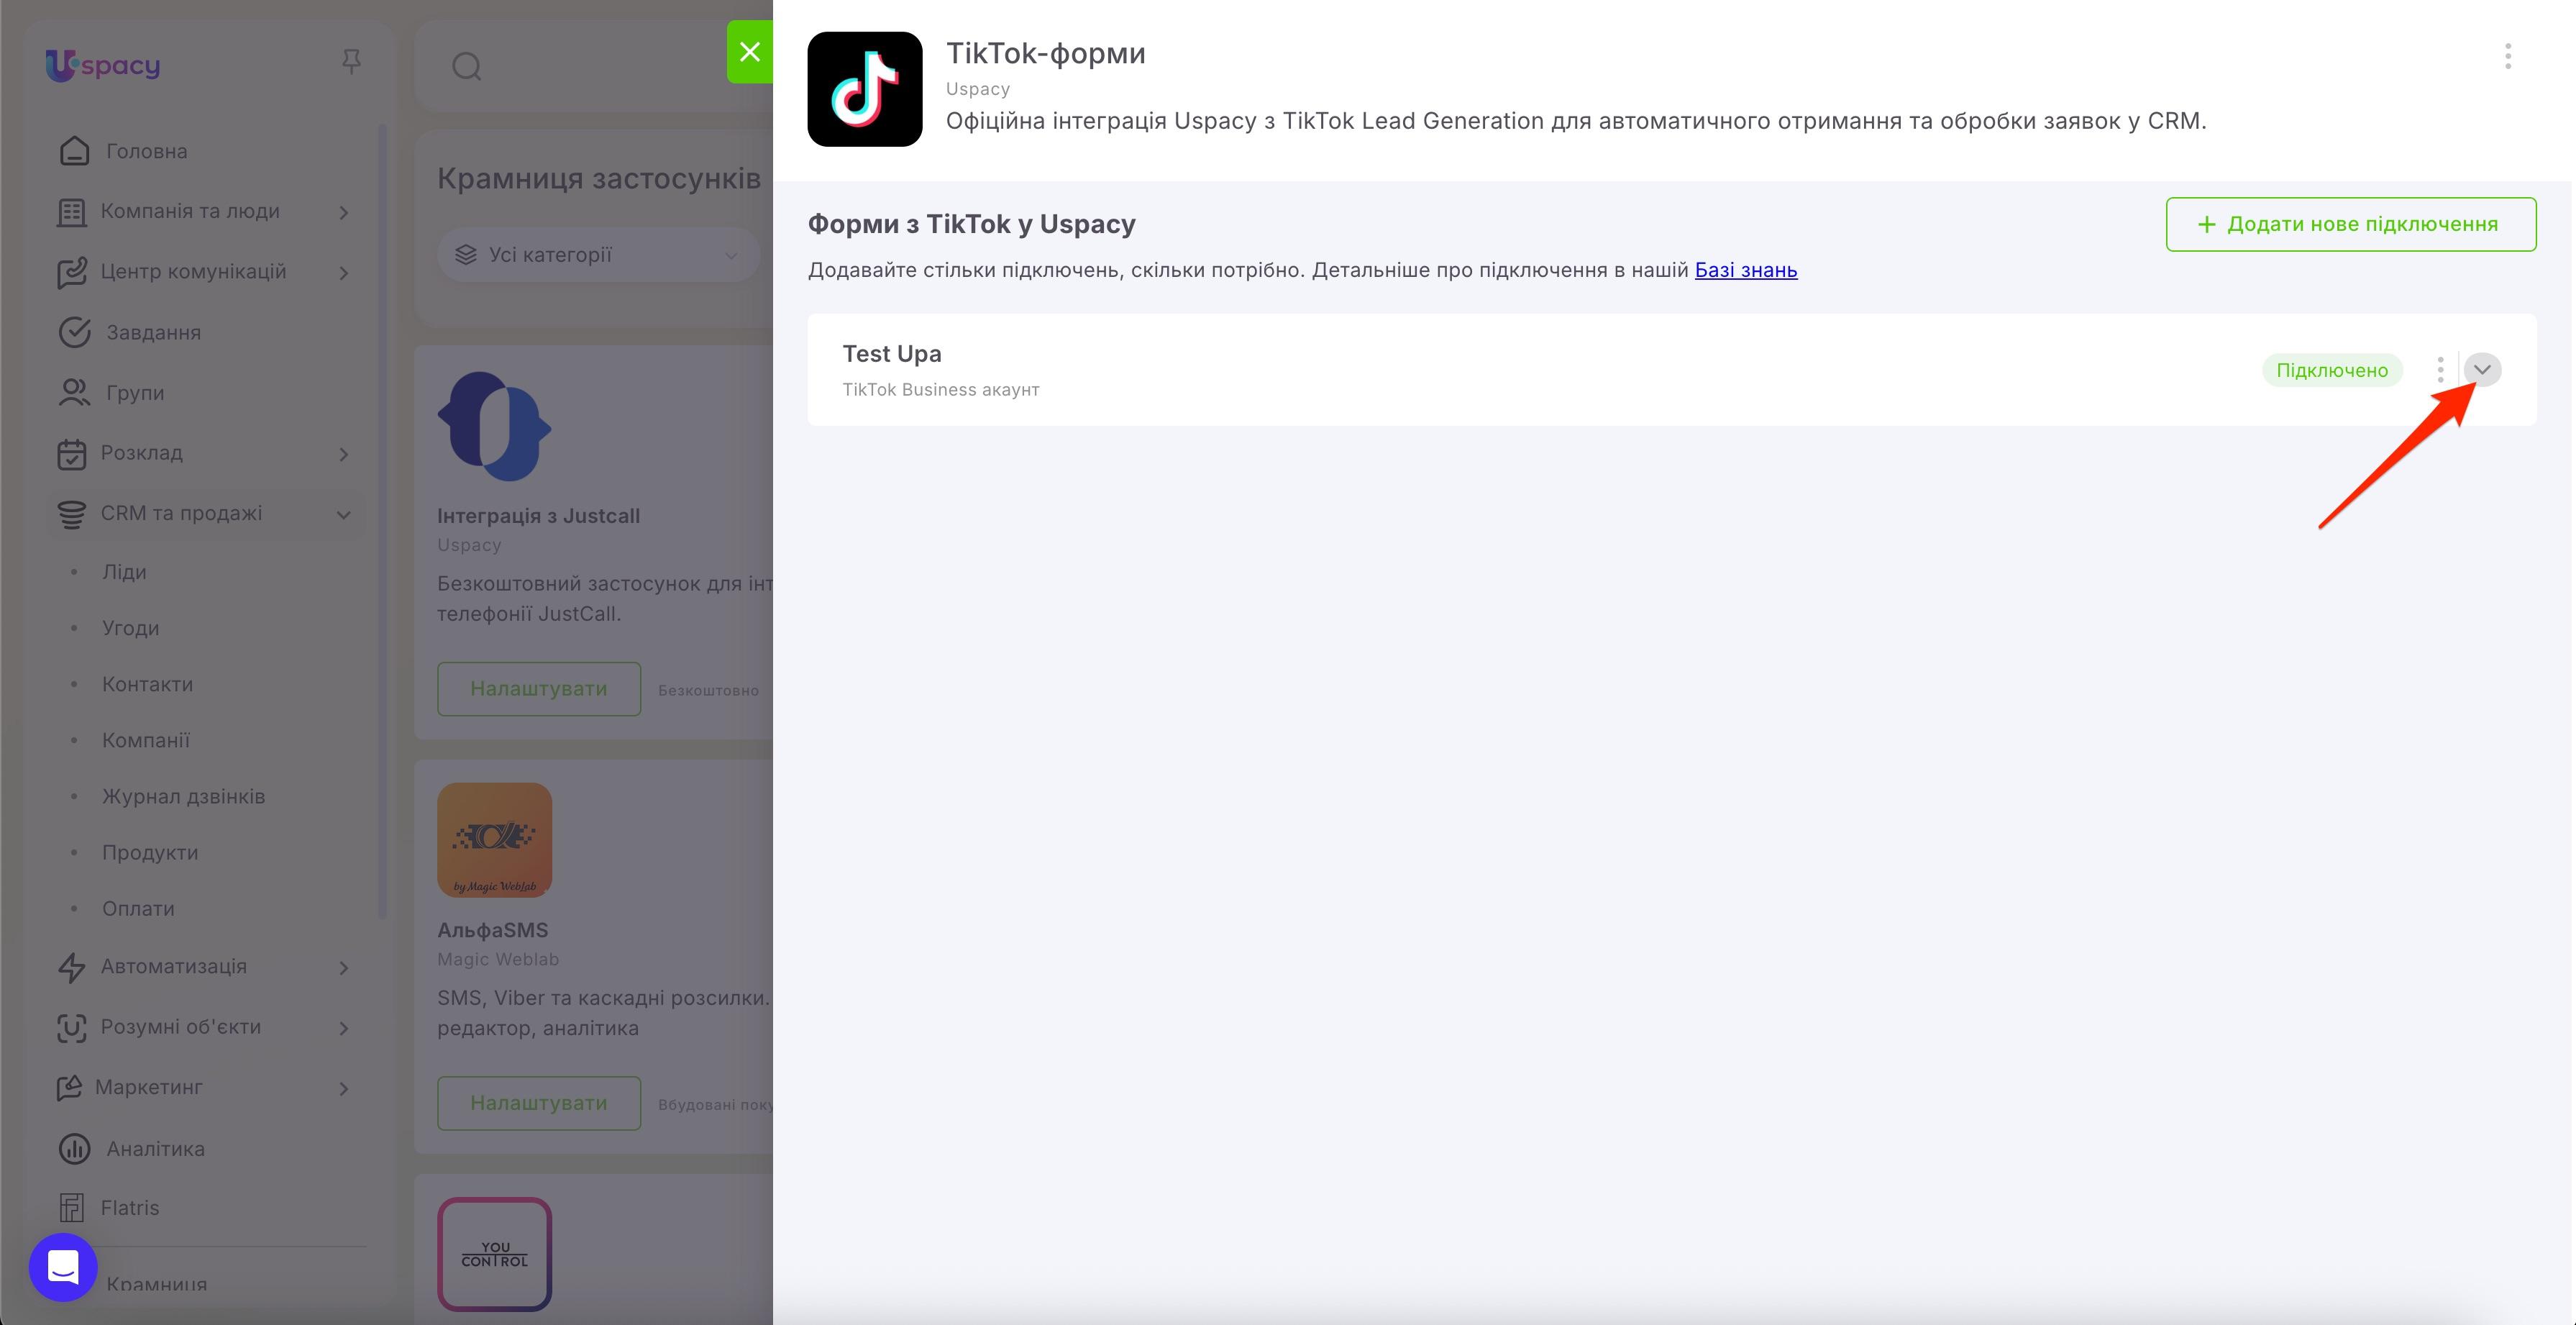Click the АльфаSMS app logo
Image resolution: width=2576 pixels, height=1325 pixels.
point(494,840)
